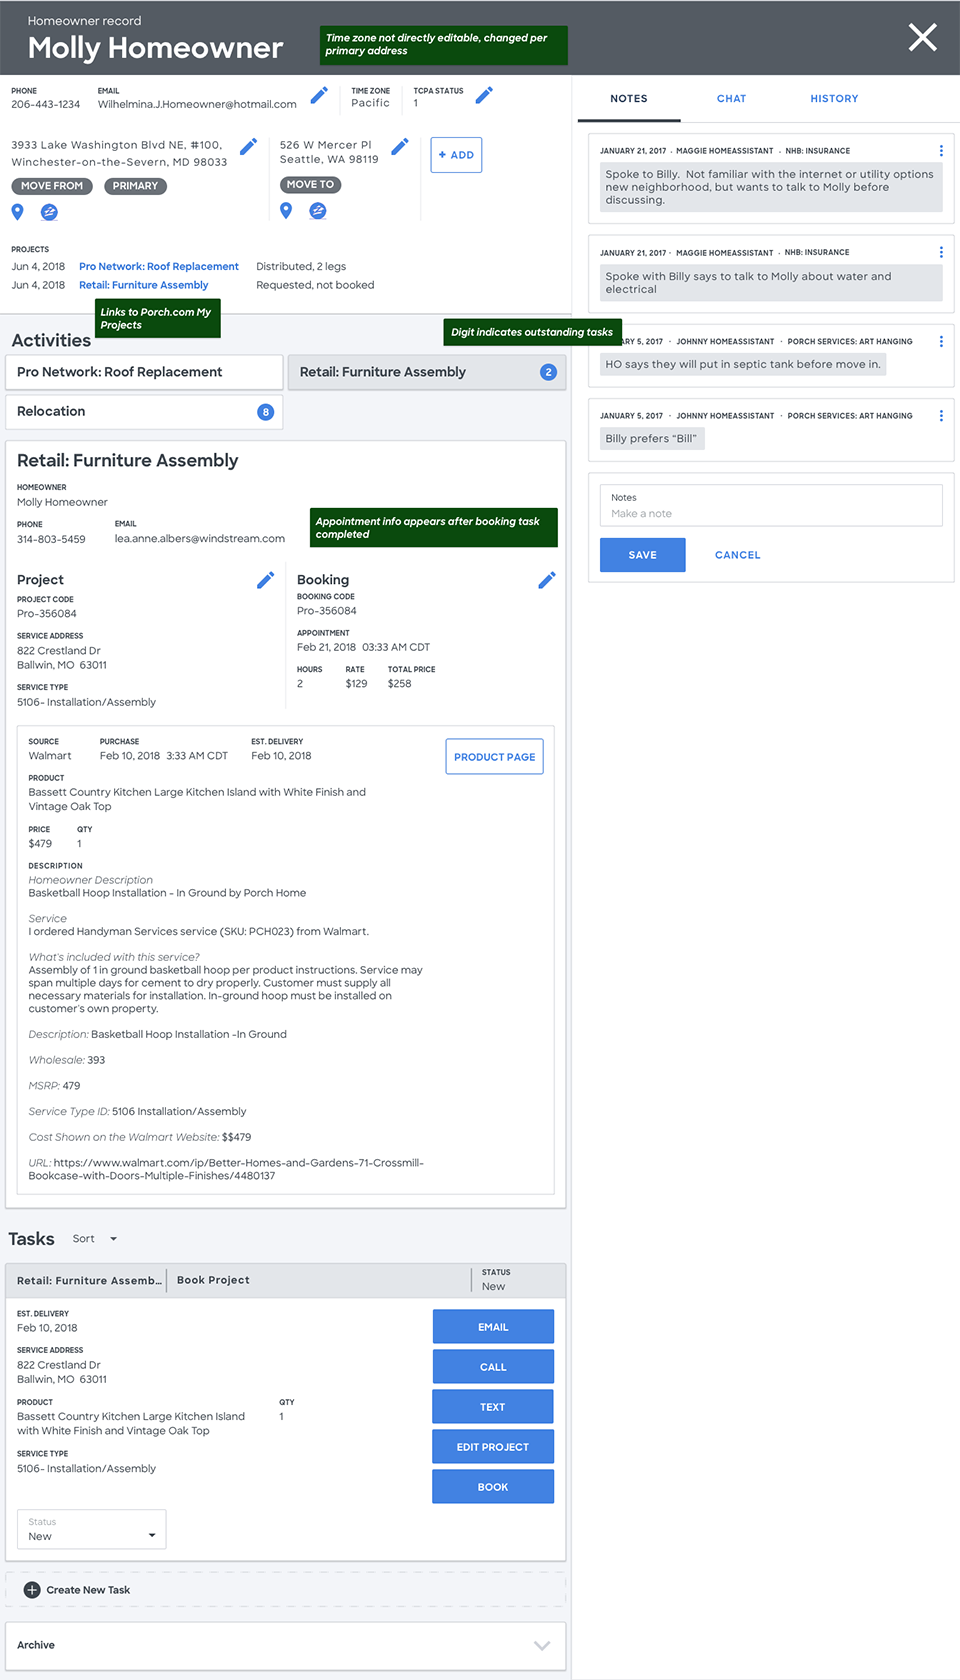Select Retail: Furniture Assembly activity tab
The width and height of the screenshot is (960, 1680).
click(x=426, y=372)
